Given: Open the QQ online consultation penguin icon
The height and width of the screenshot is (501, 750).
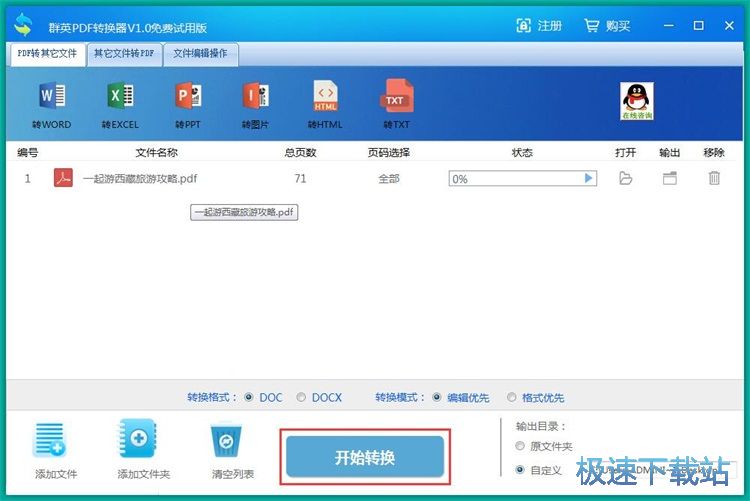Looking at the screenshot, I should pyautogui.click(x=637, y=101).
